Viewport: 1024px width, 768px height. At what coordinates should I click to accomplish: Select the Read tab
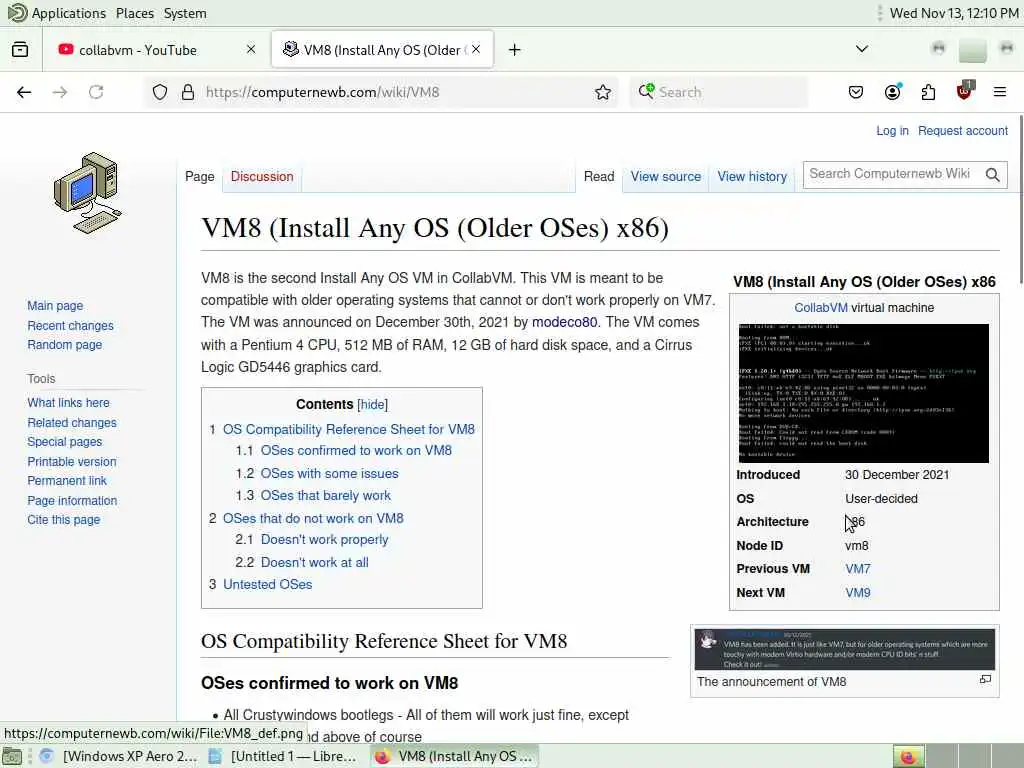coord(599,176)
